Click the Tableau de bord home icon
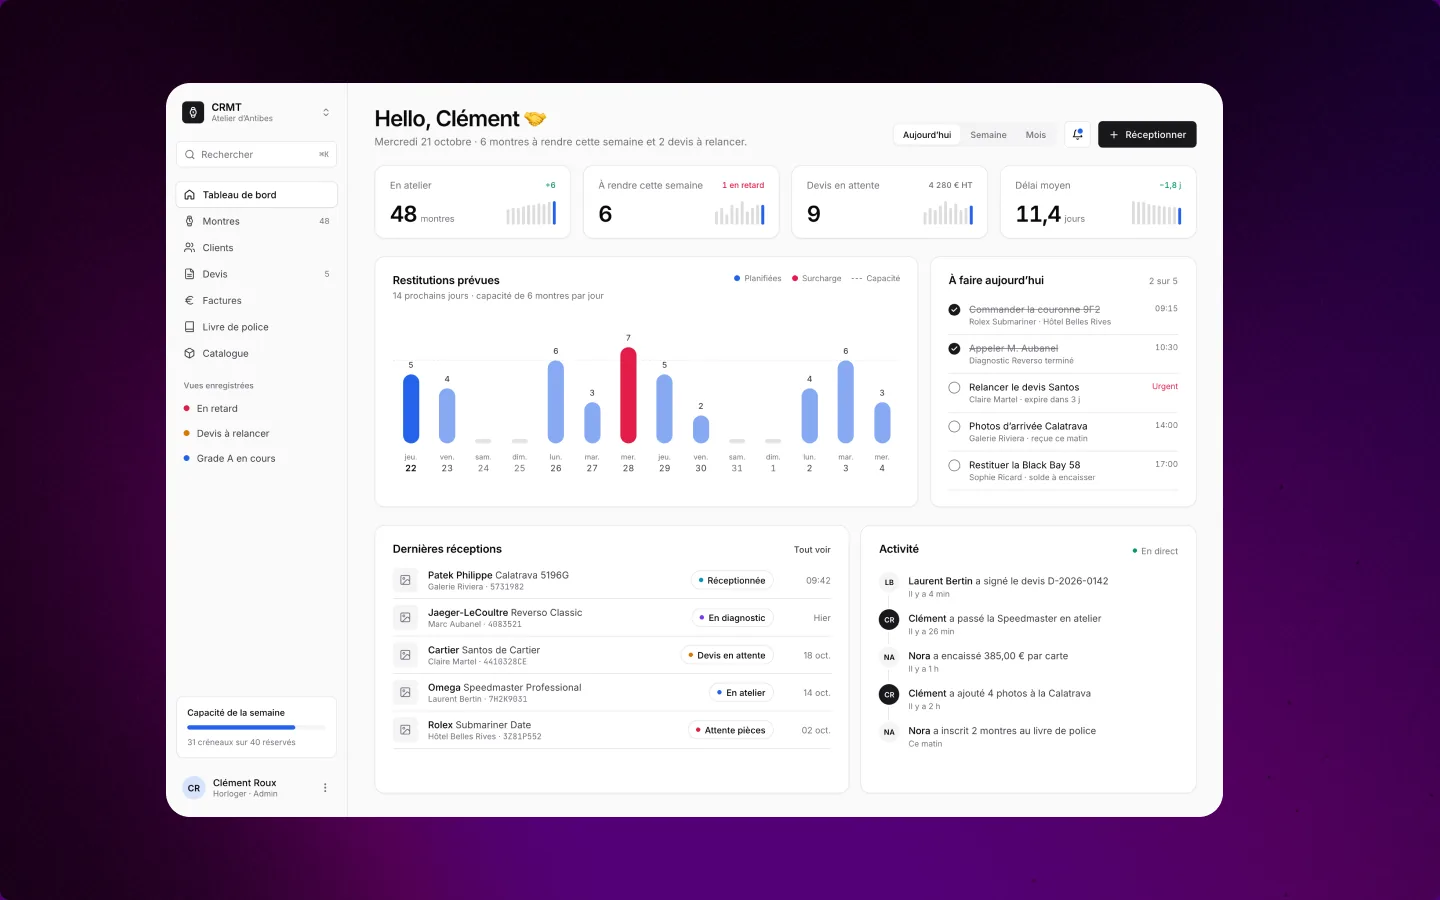 coord(190,195)
